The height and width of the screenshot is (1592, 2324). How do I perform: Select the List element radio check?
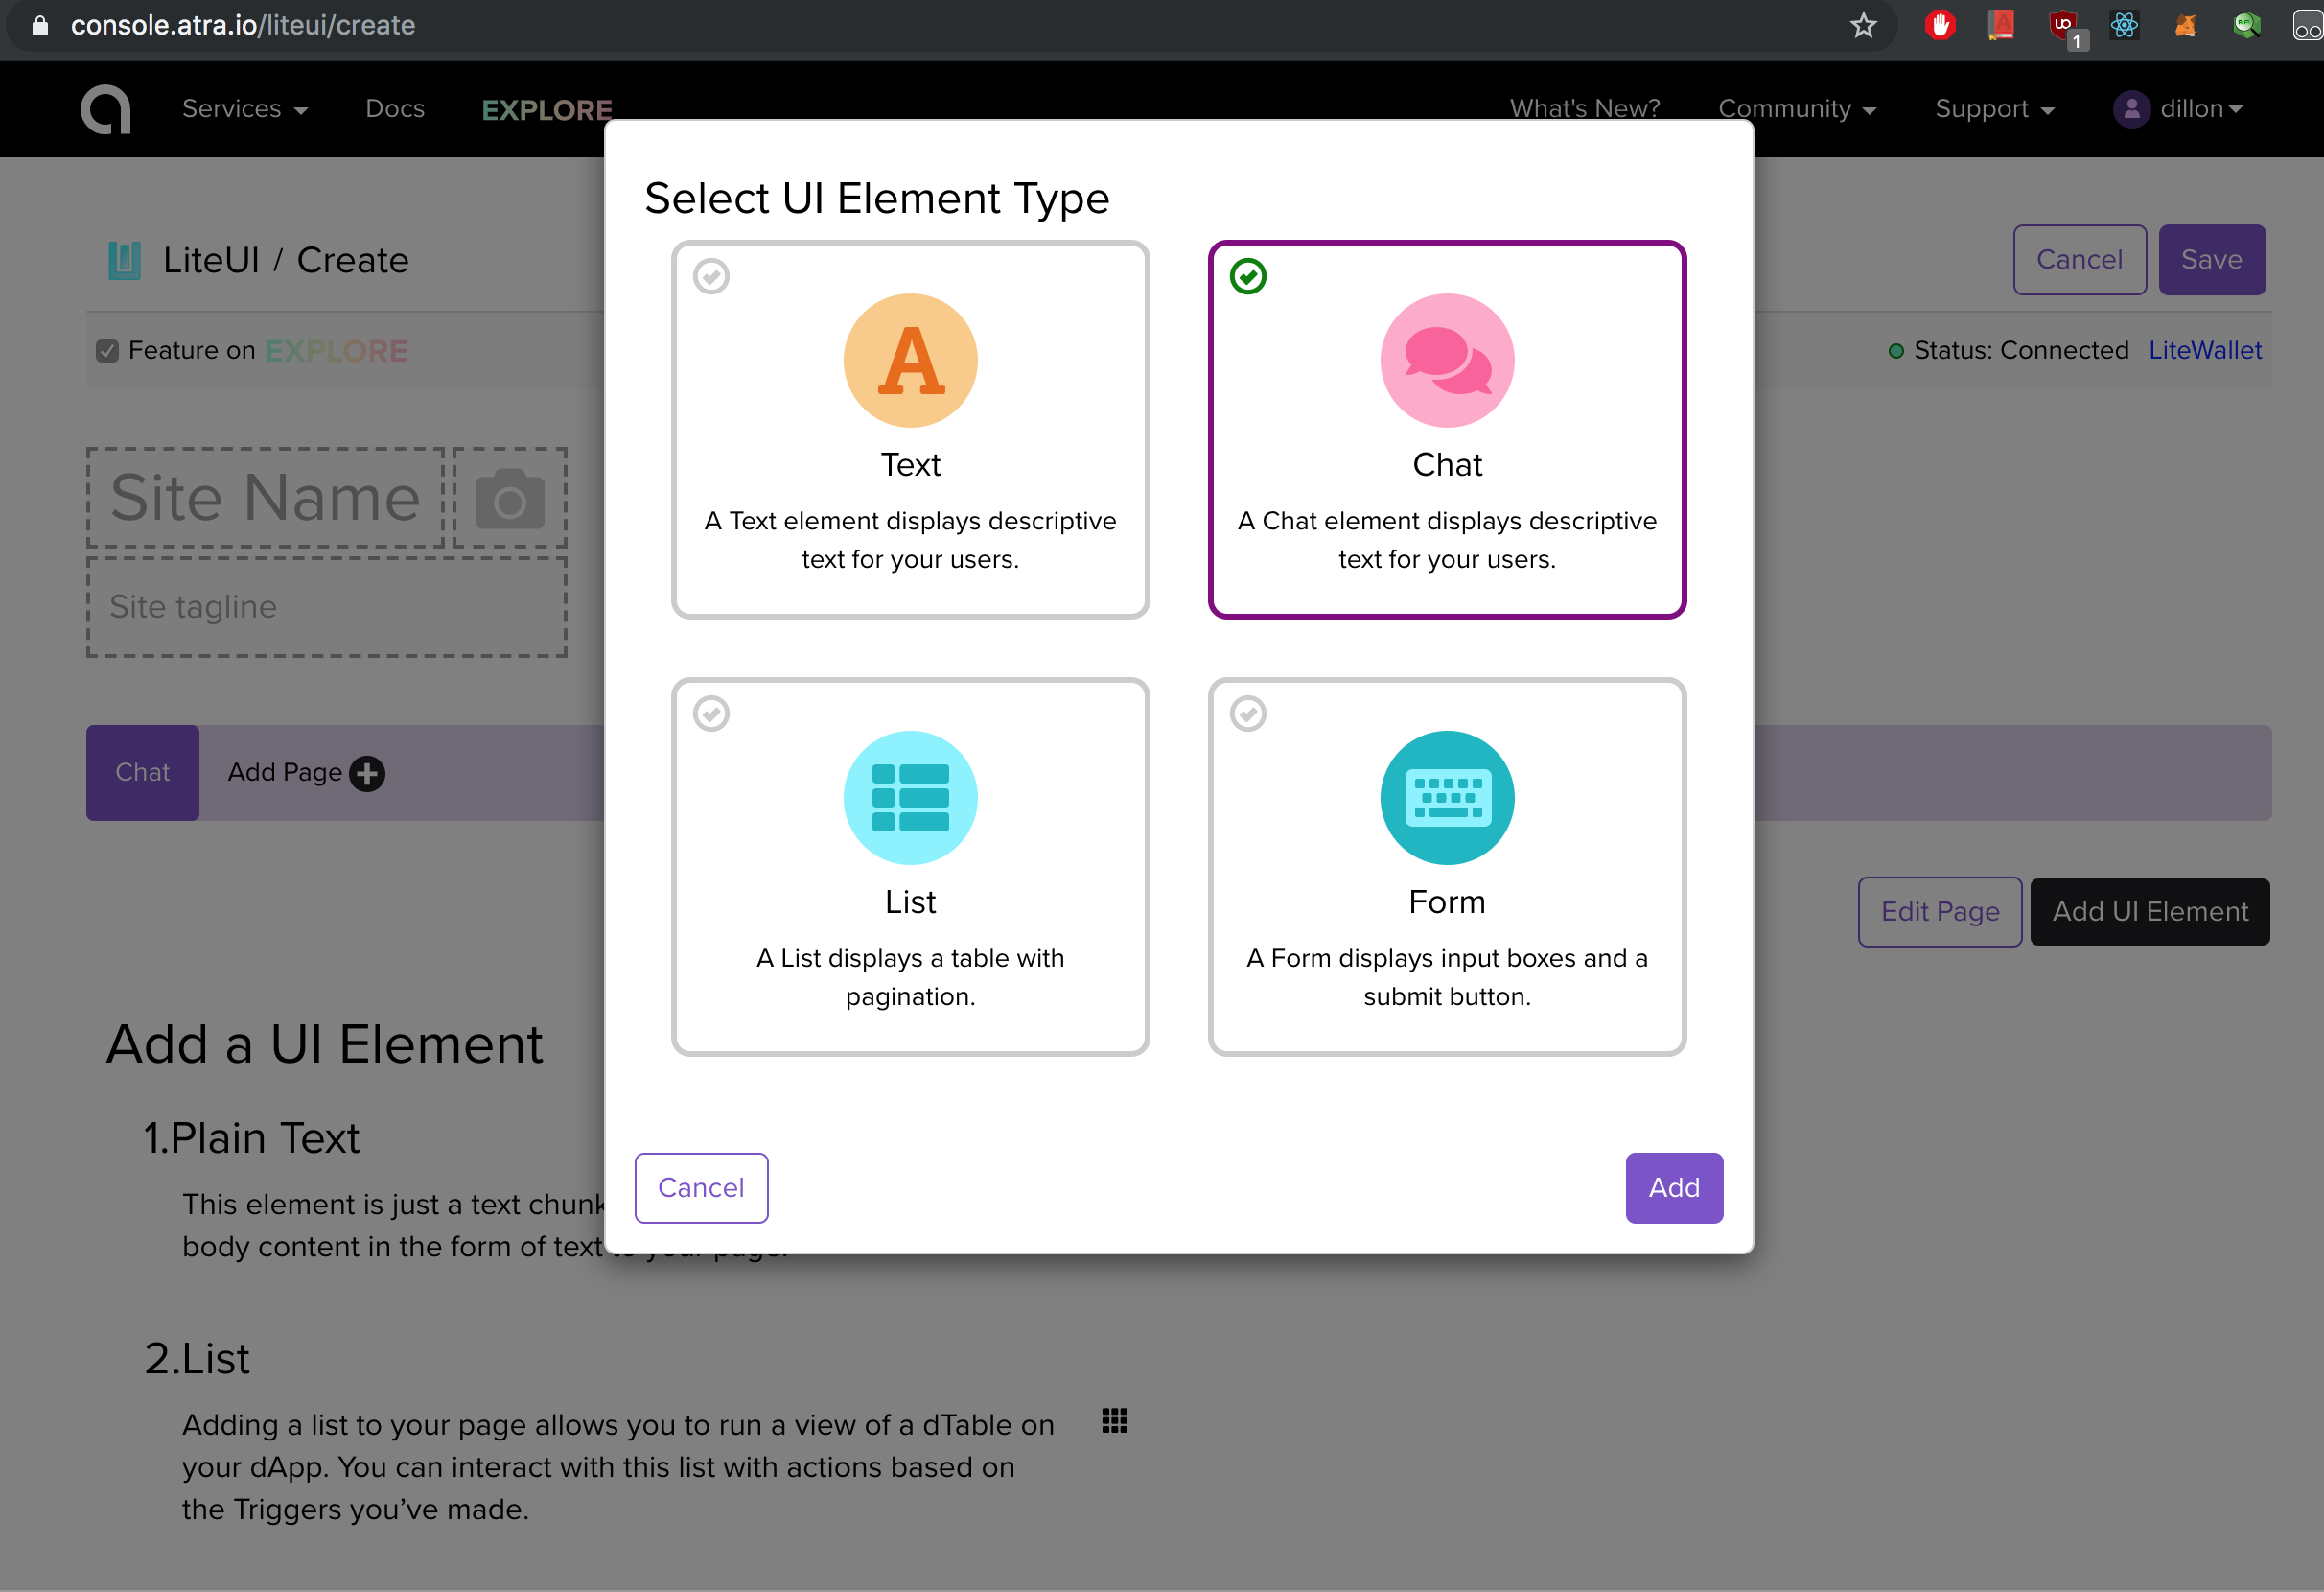[711, 714]
